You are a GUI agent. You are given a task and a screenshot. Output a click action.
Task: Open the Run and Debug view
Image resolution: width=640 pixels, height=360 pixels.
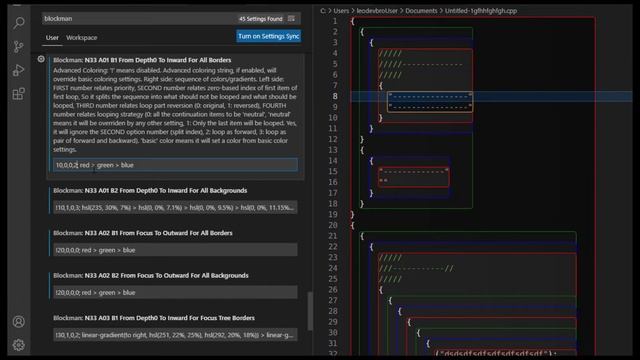point(19,70)
